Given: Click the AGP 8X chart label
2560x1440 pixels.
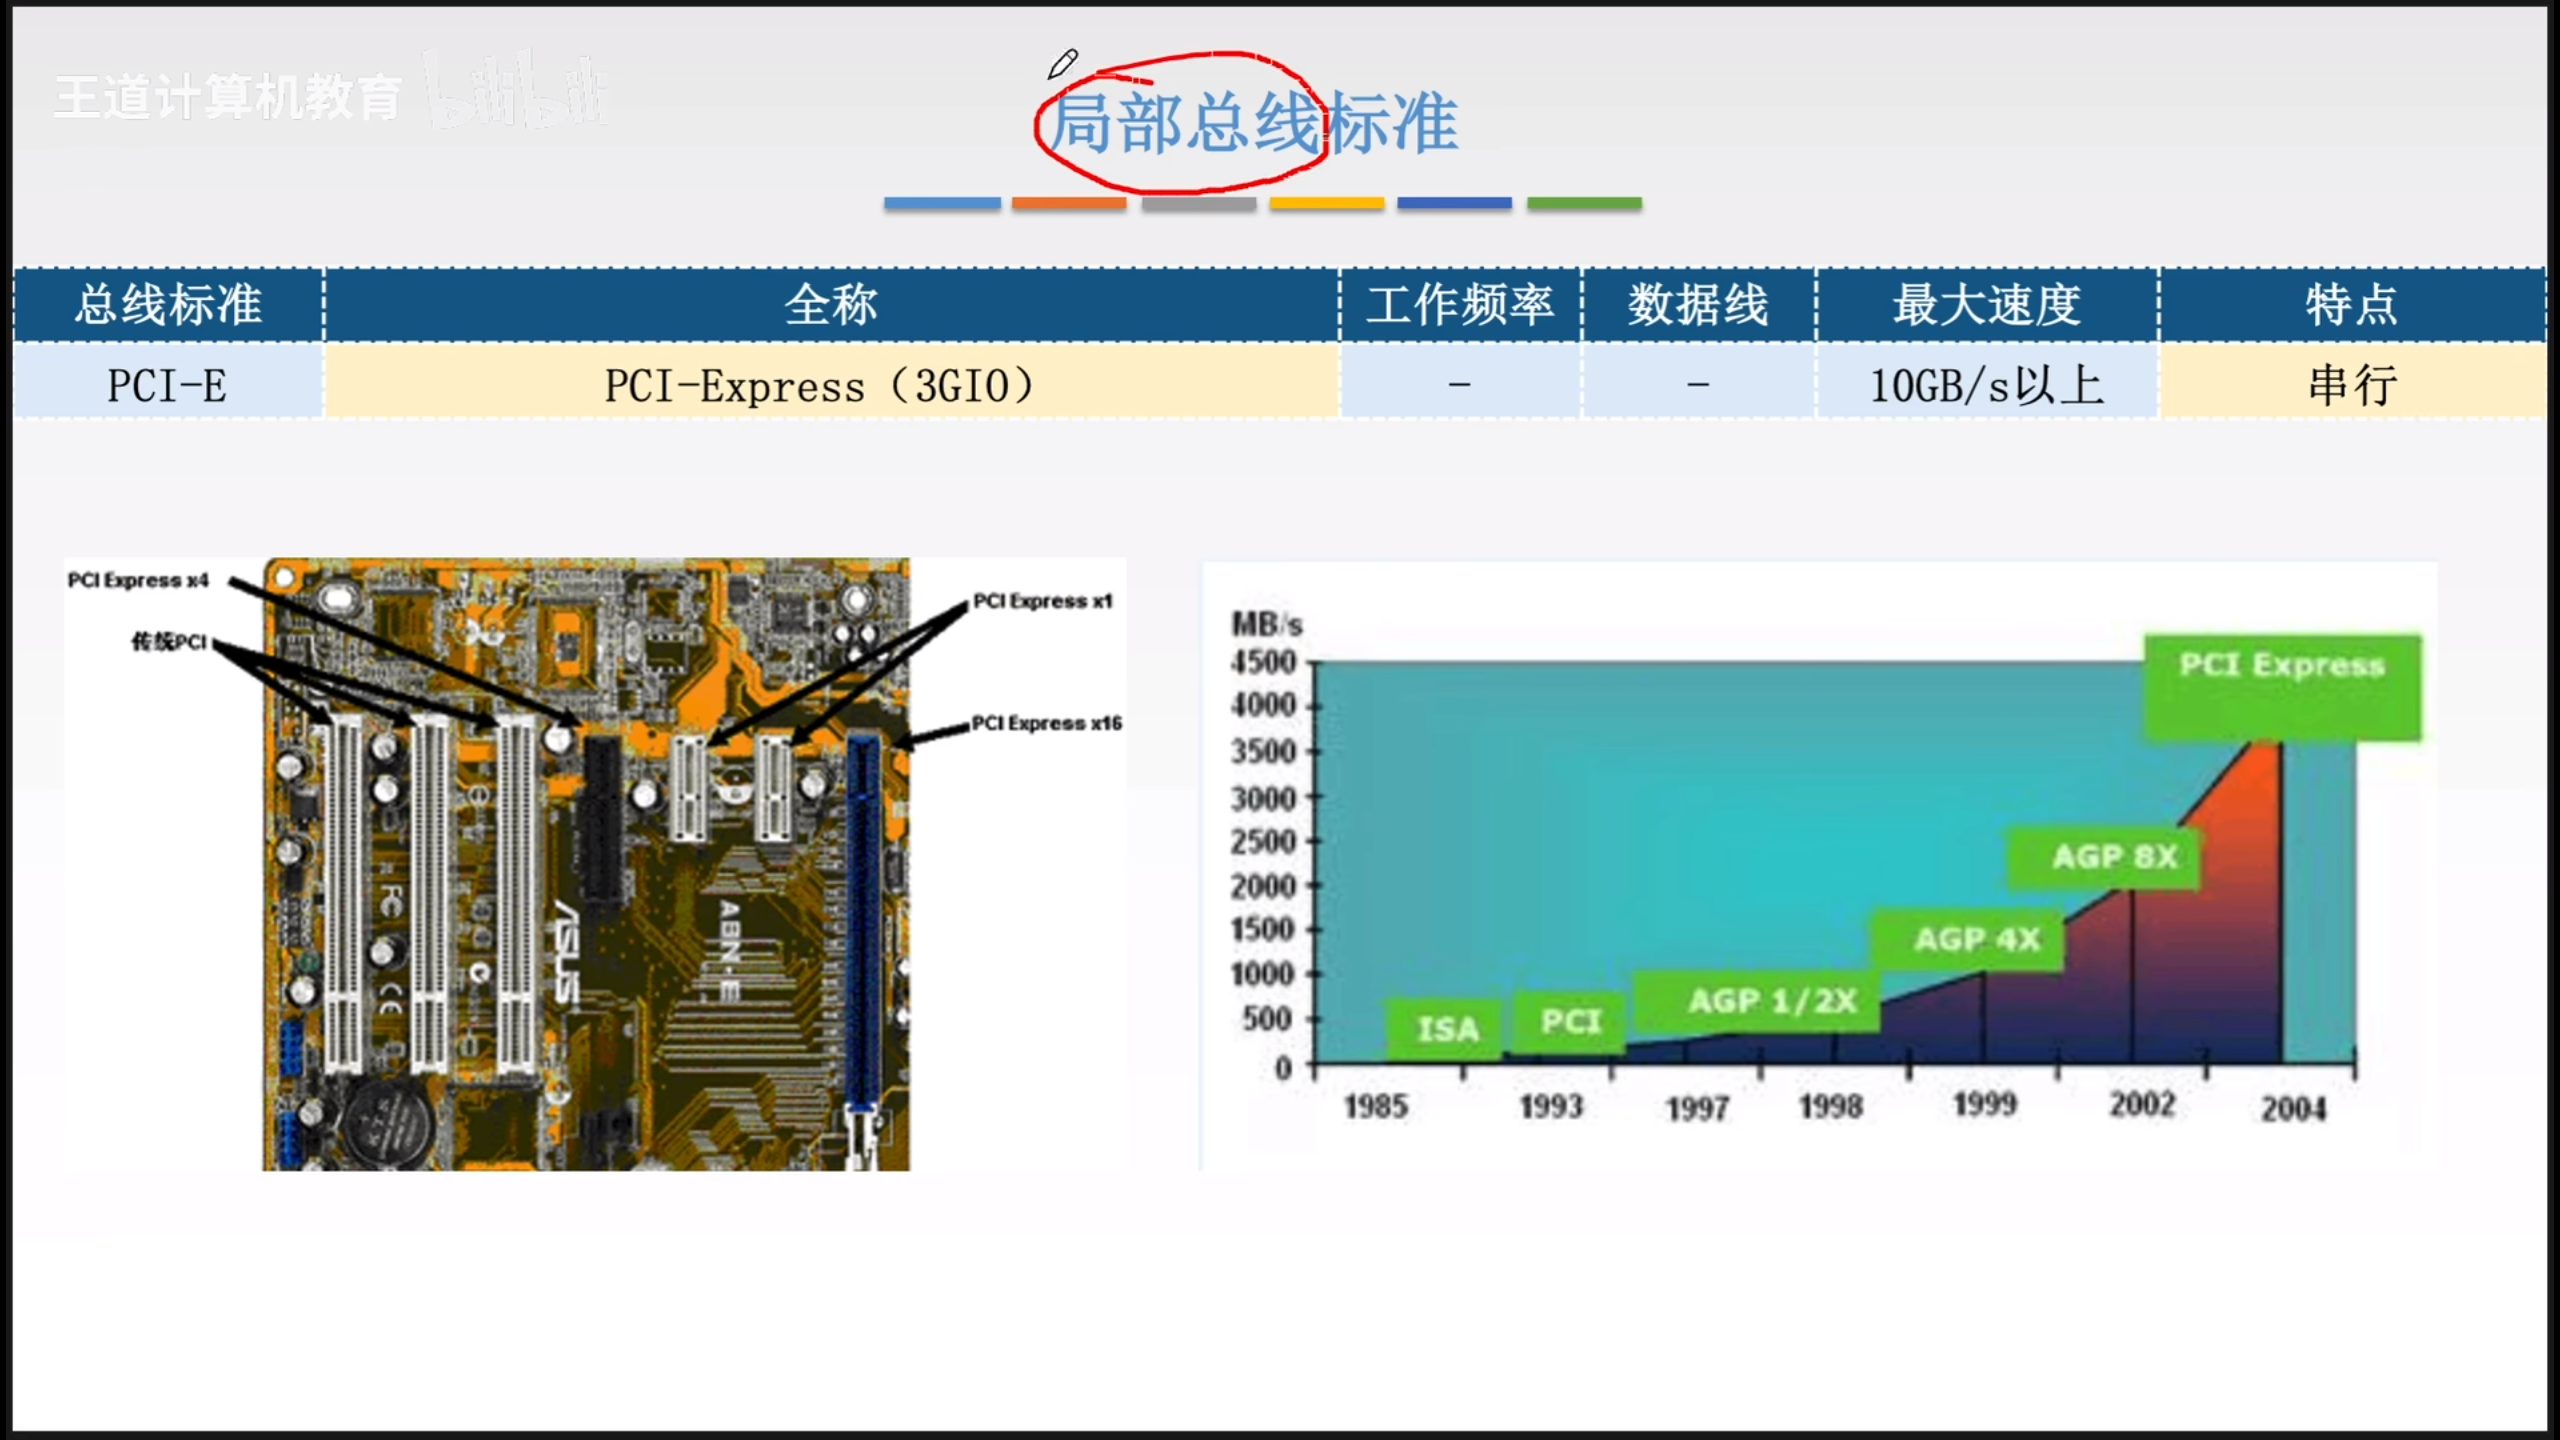Looking at the screenshot, I should click(2113, 857).
